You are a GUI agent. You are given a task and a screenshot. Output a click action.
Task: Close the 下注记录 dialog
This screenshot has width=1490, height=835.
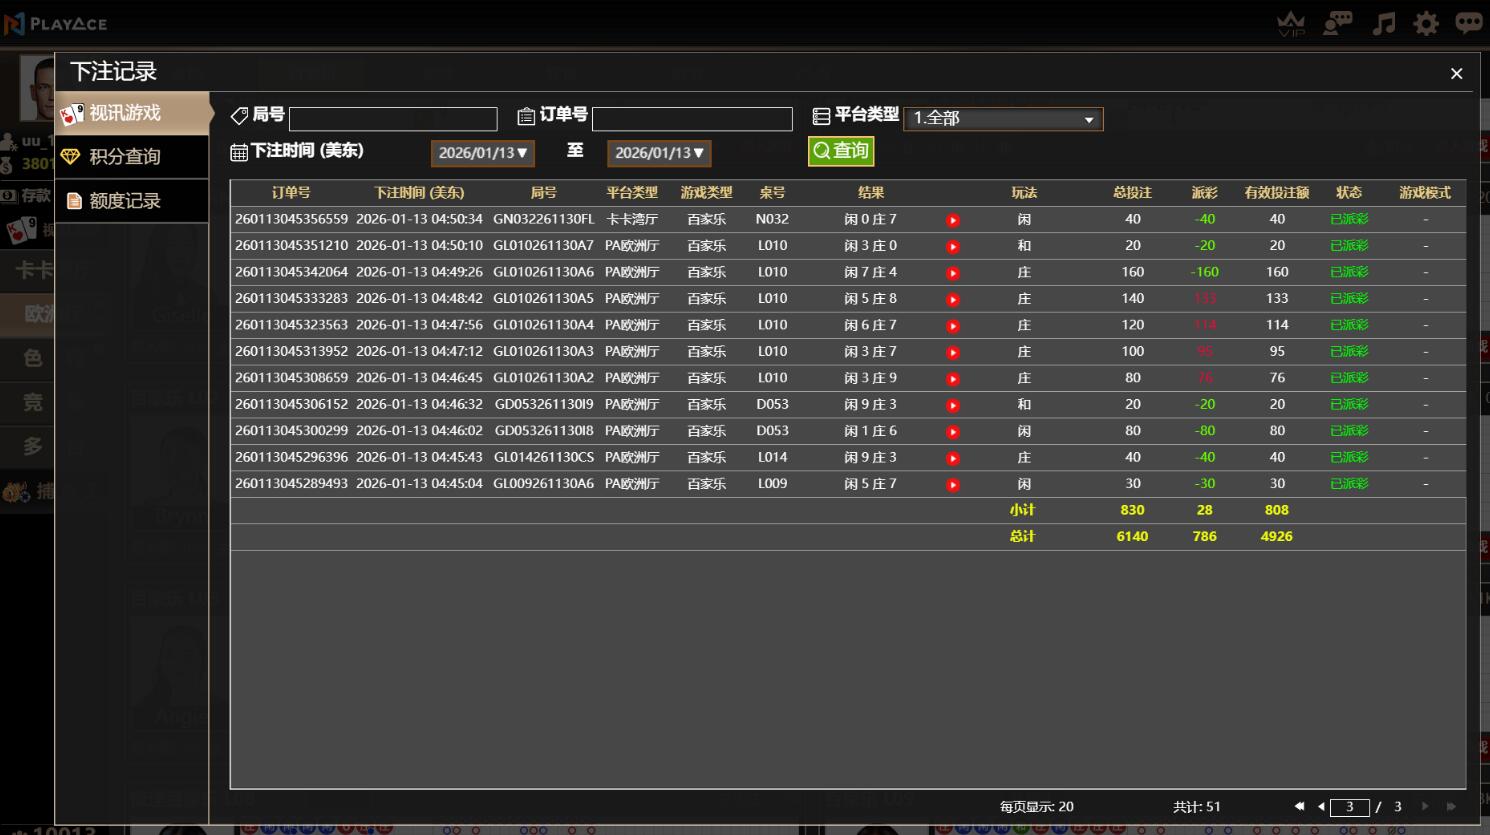(x=1456, y=73)
